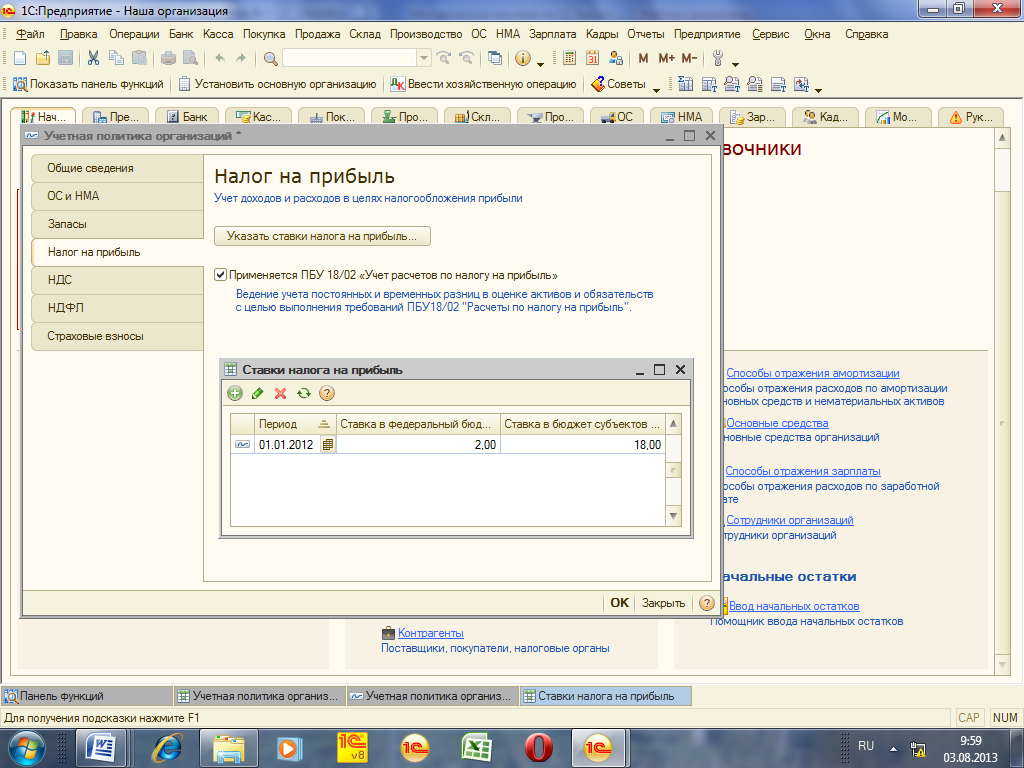Click into the toolbar search input field

tap(349, 58)
